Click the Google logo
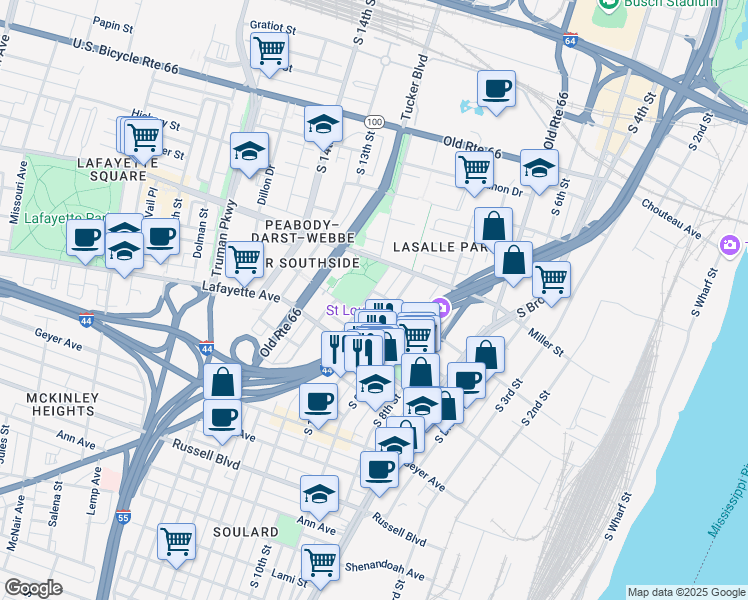 (33, 588)
